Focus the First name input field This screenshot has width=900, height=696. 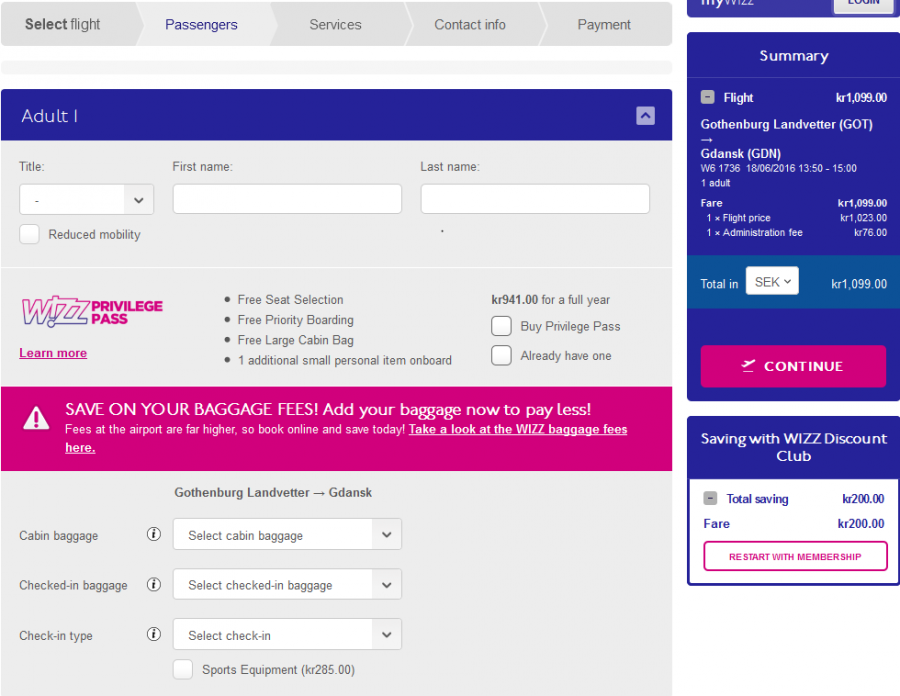point(287,199)
